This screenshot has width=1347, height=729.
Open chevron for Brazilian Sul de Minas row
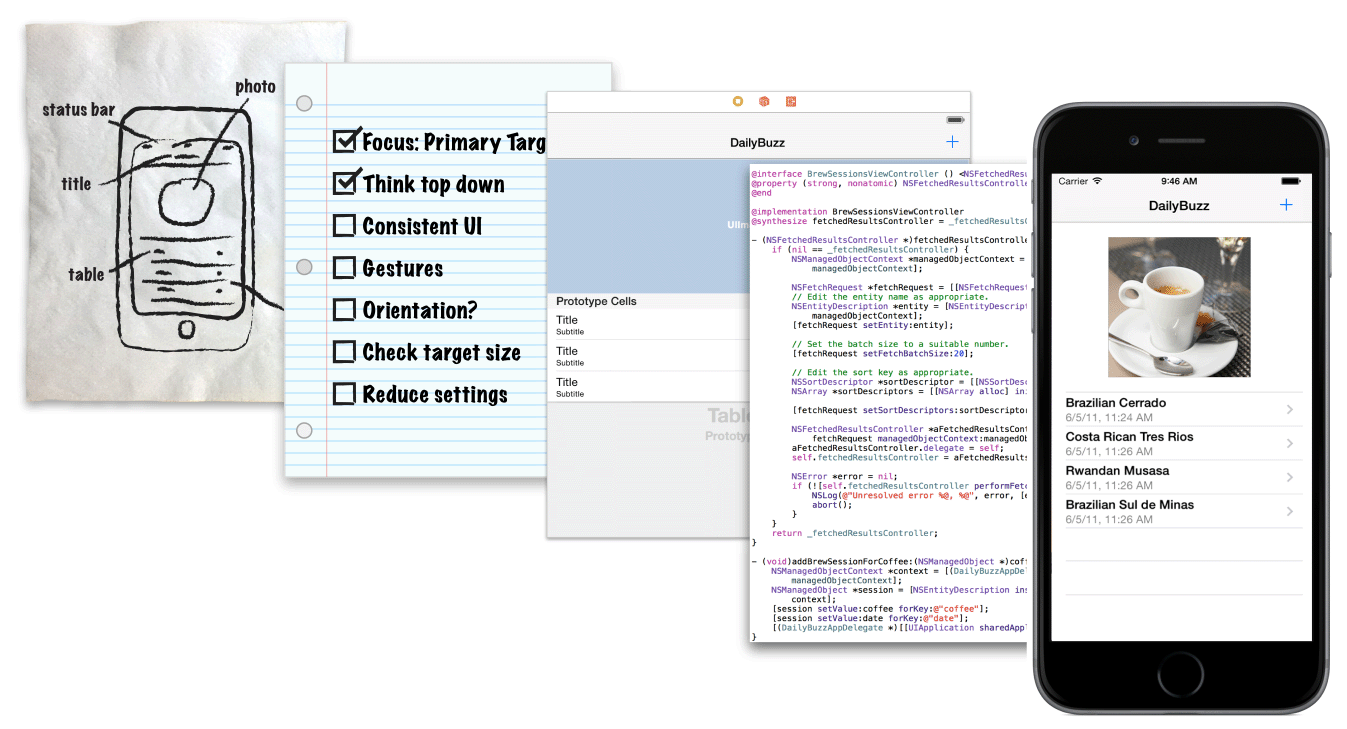point(1290,512)
